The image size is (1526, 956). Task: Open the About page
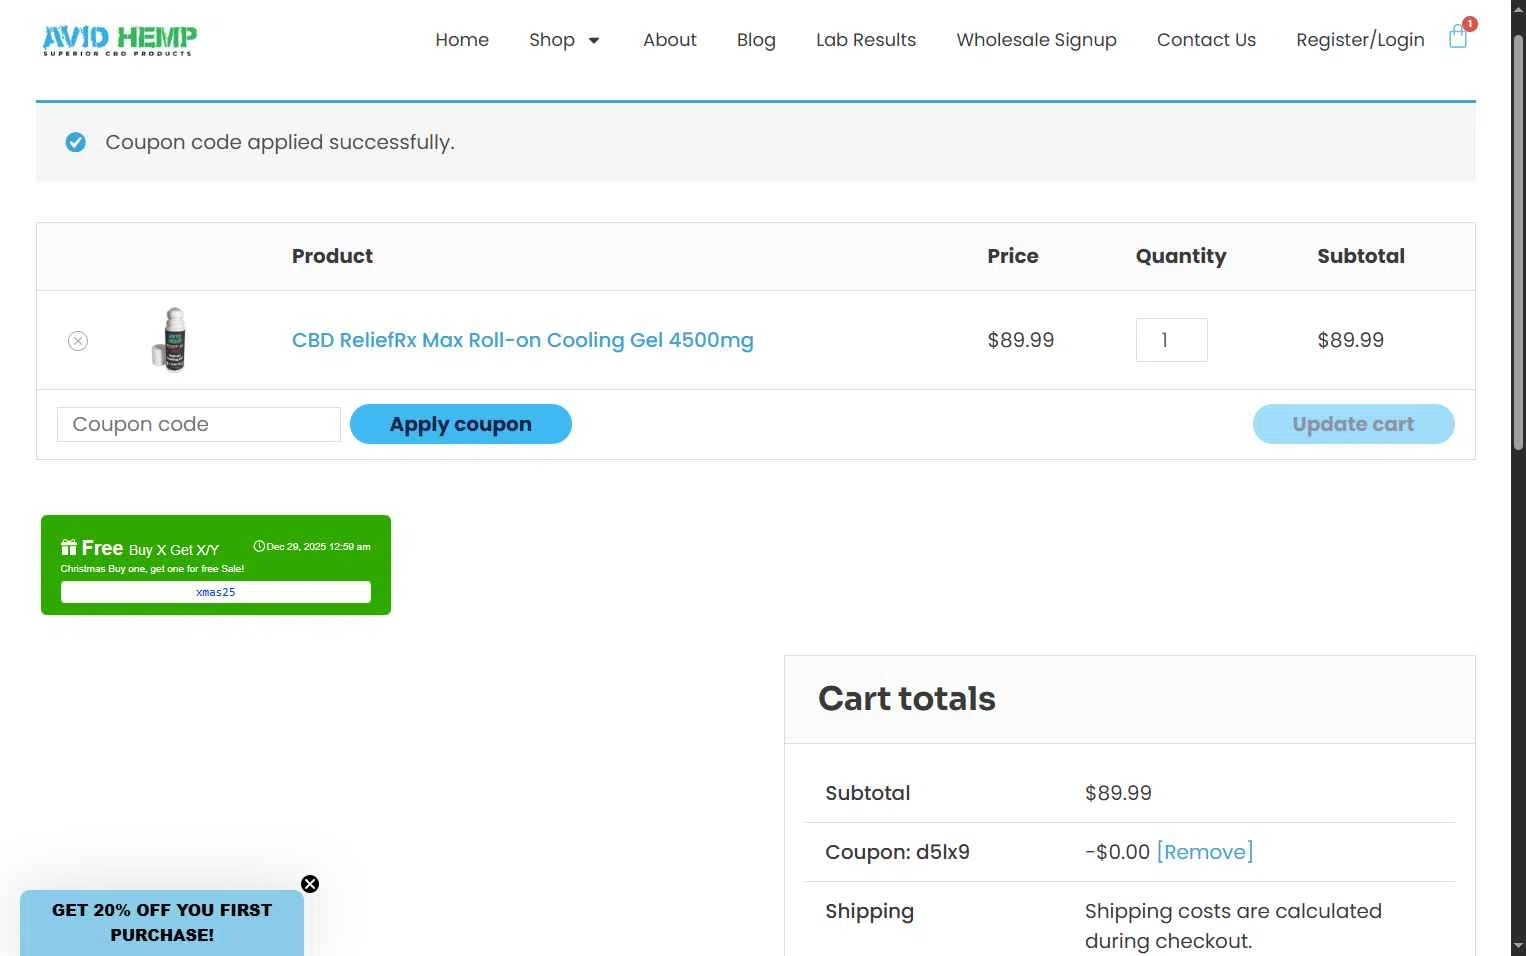[670, 40]
